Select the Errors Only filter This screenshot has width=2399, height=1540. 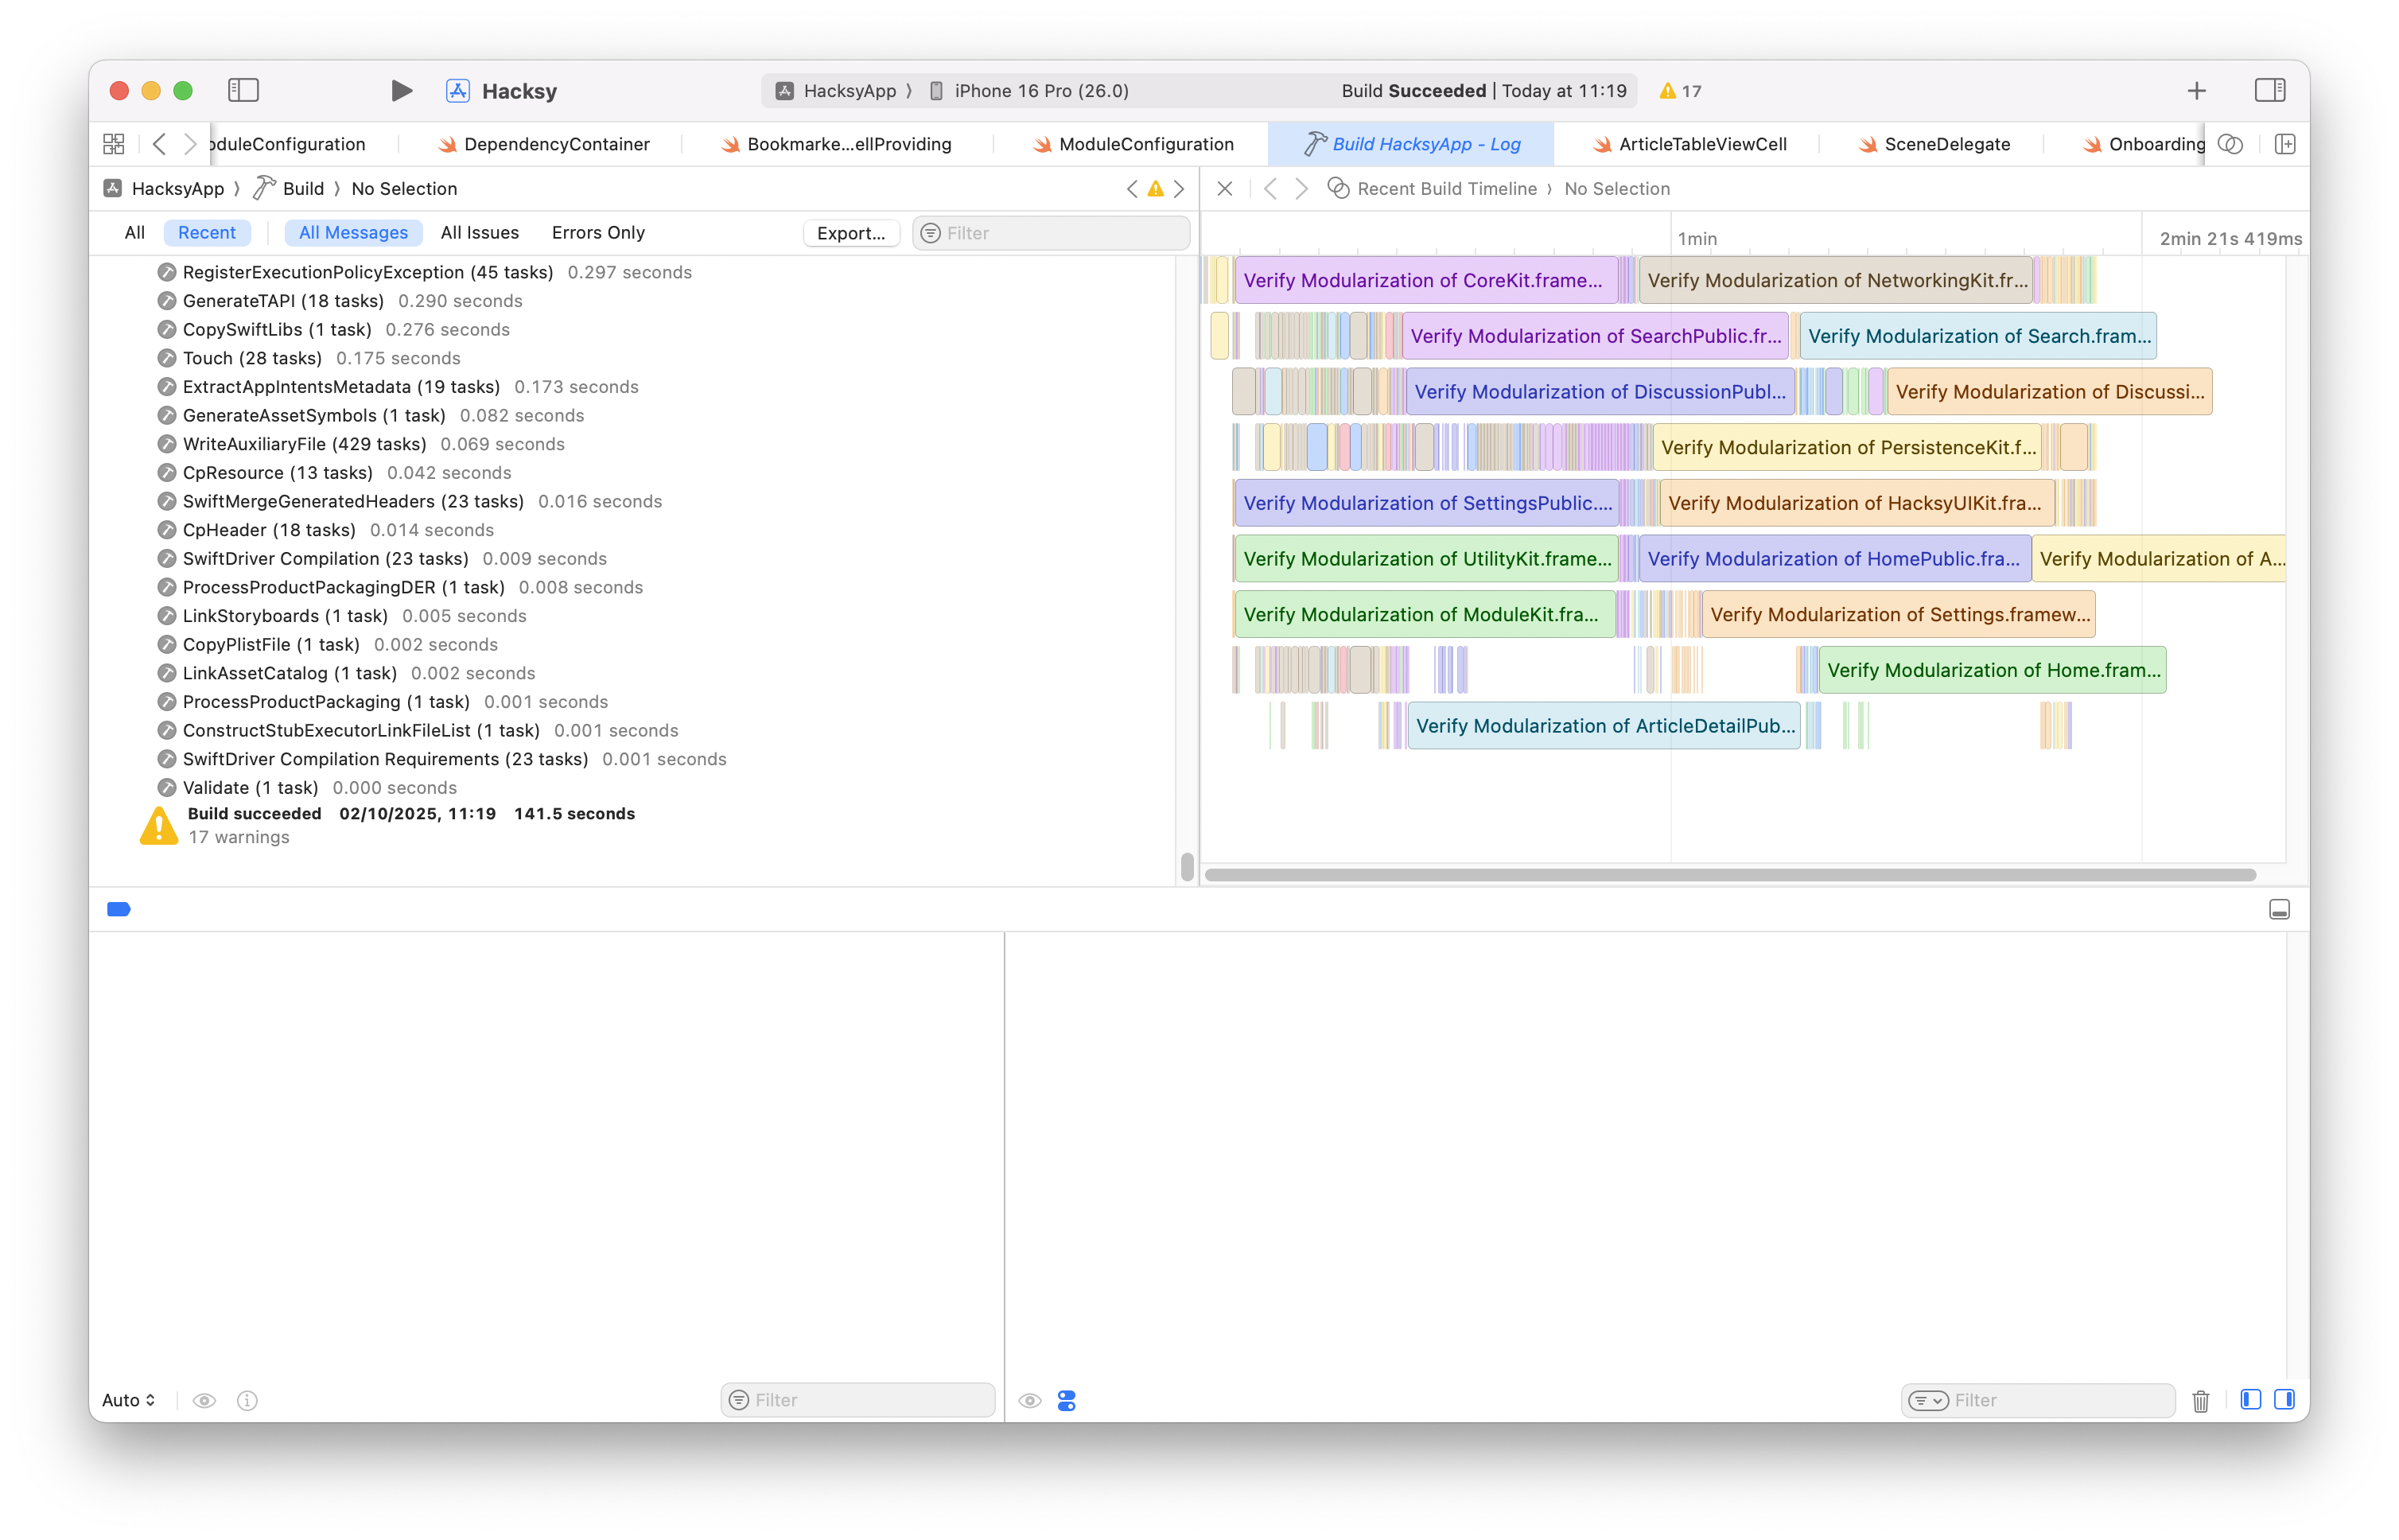(x=598, y=233)
